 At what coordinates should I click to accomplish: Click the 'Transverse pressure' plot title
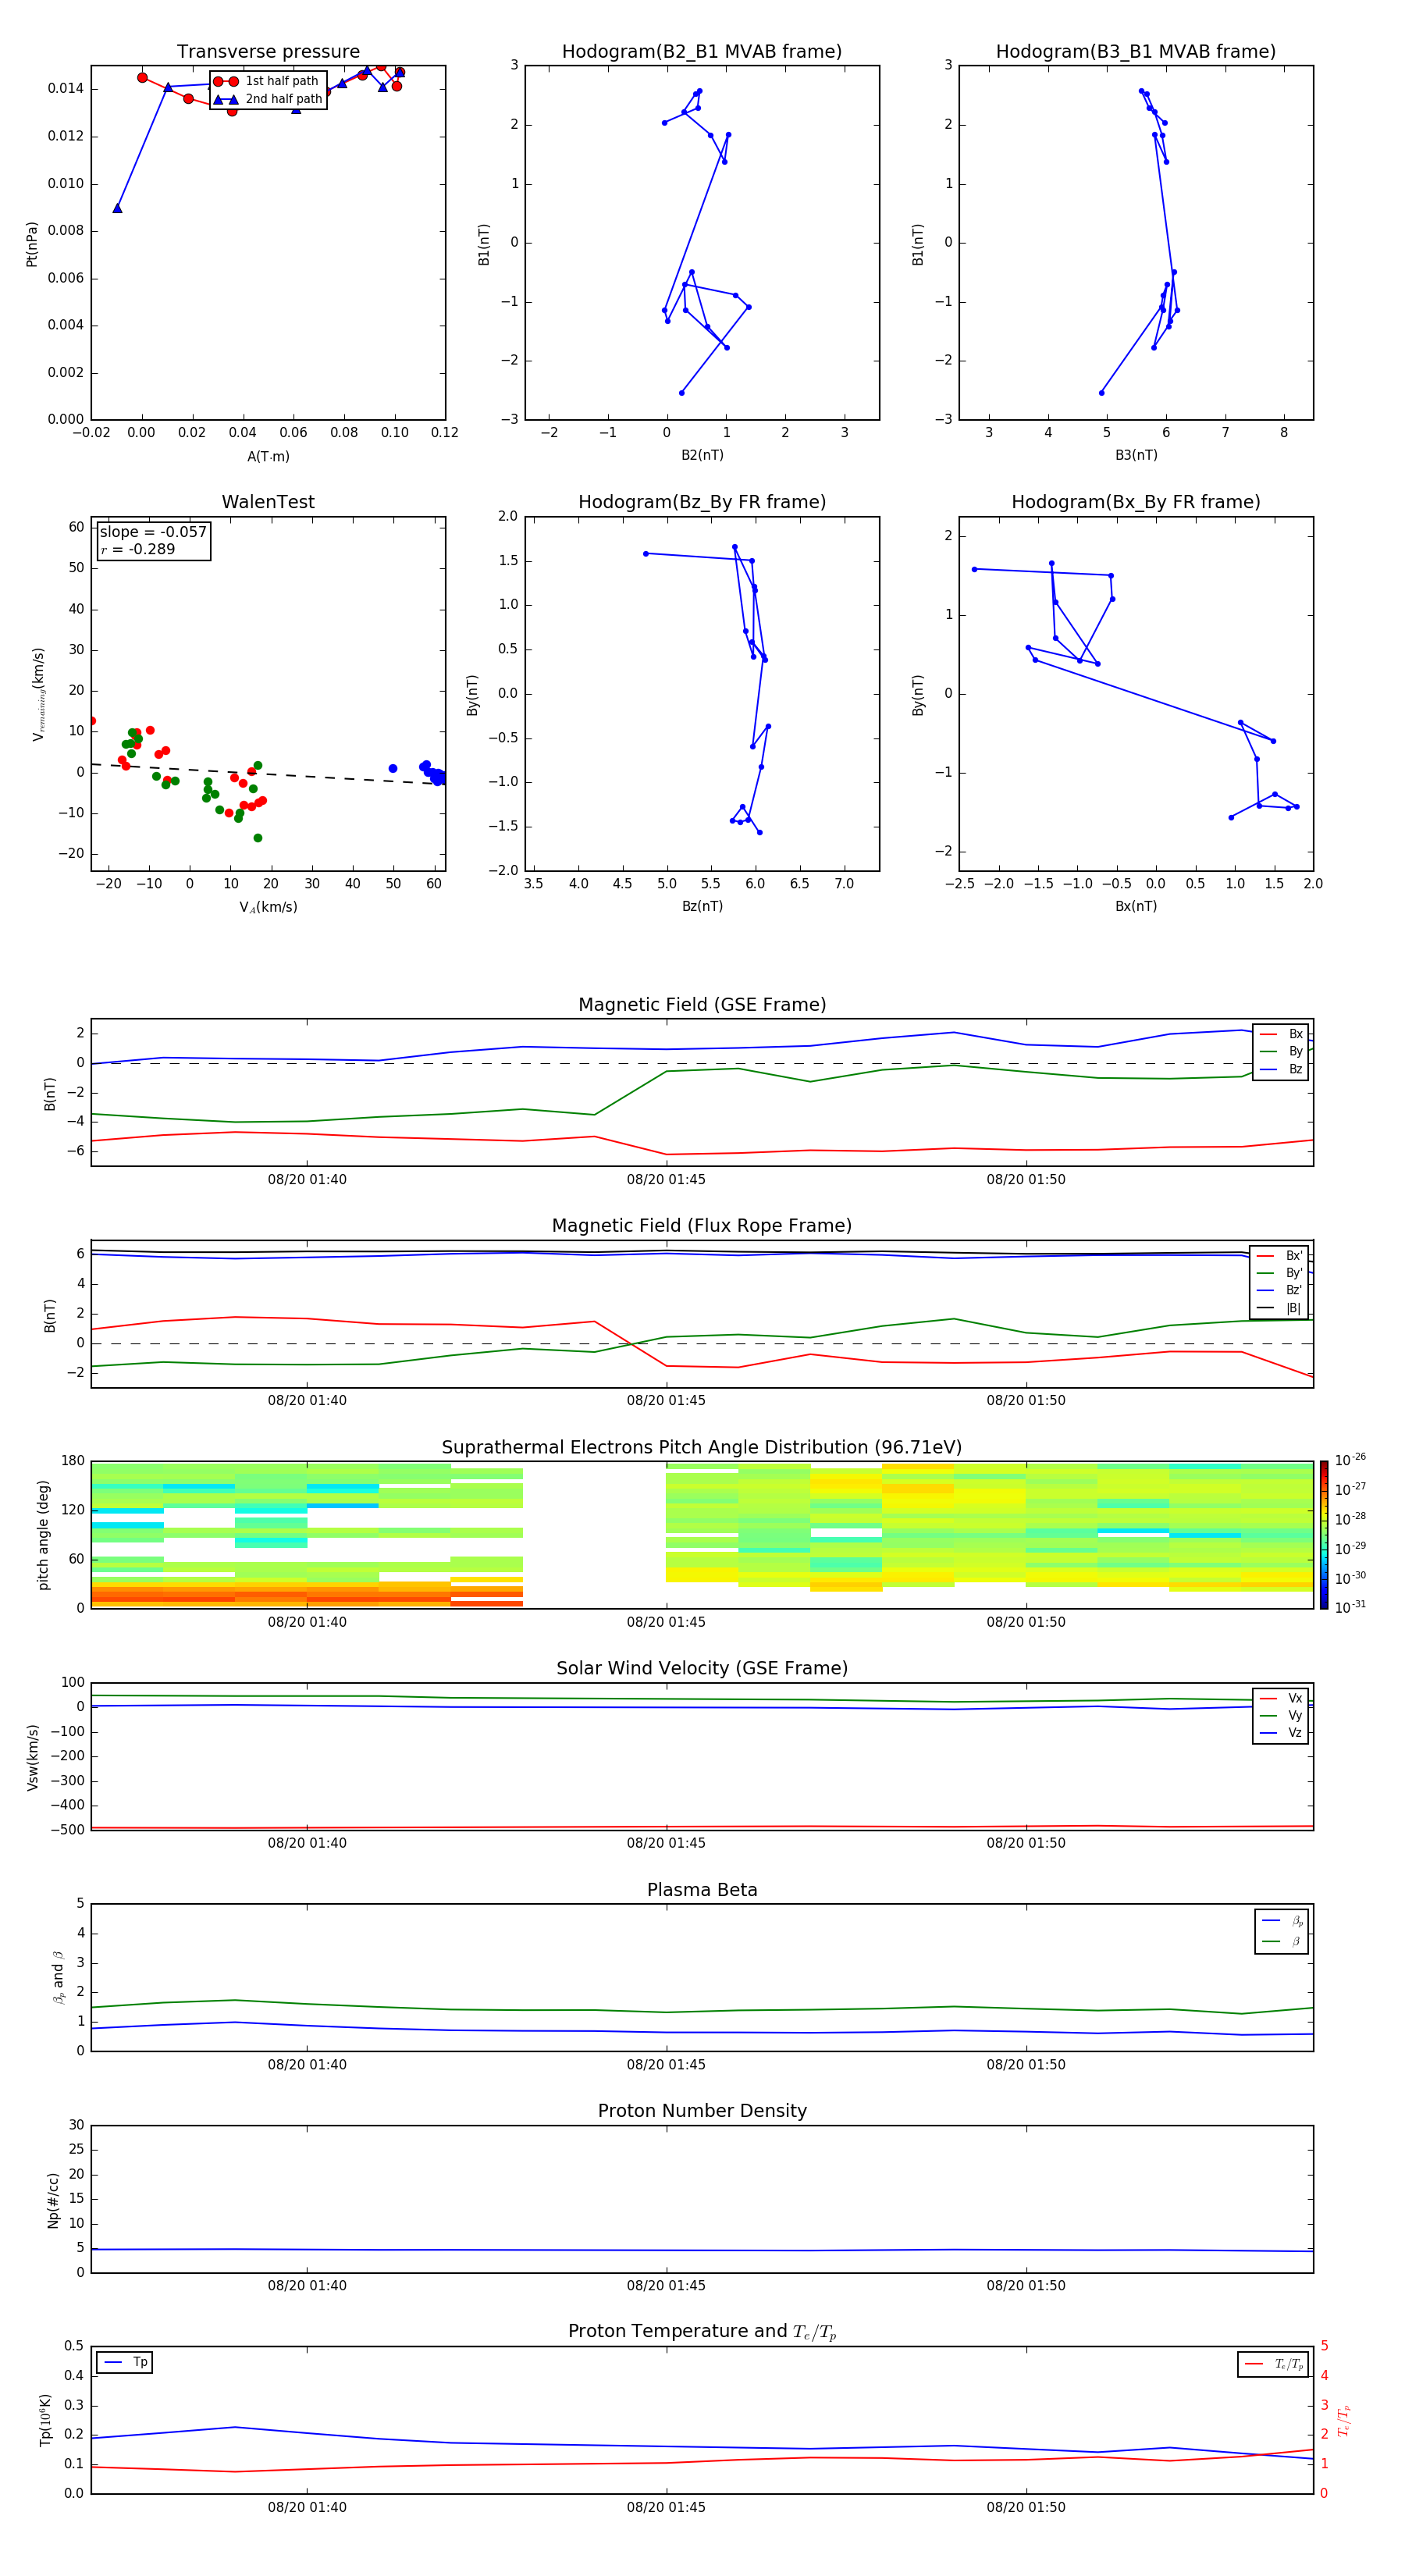point(268,52)
